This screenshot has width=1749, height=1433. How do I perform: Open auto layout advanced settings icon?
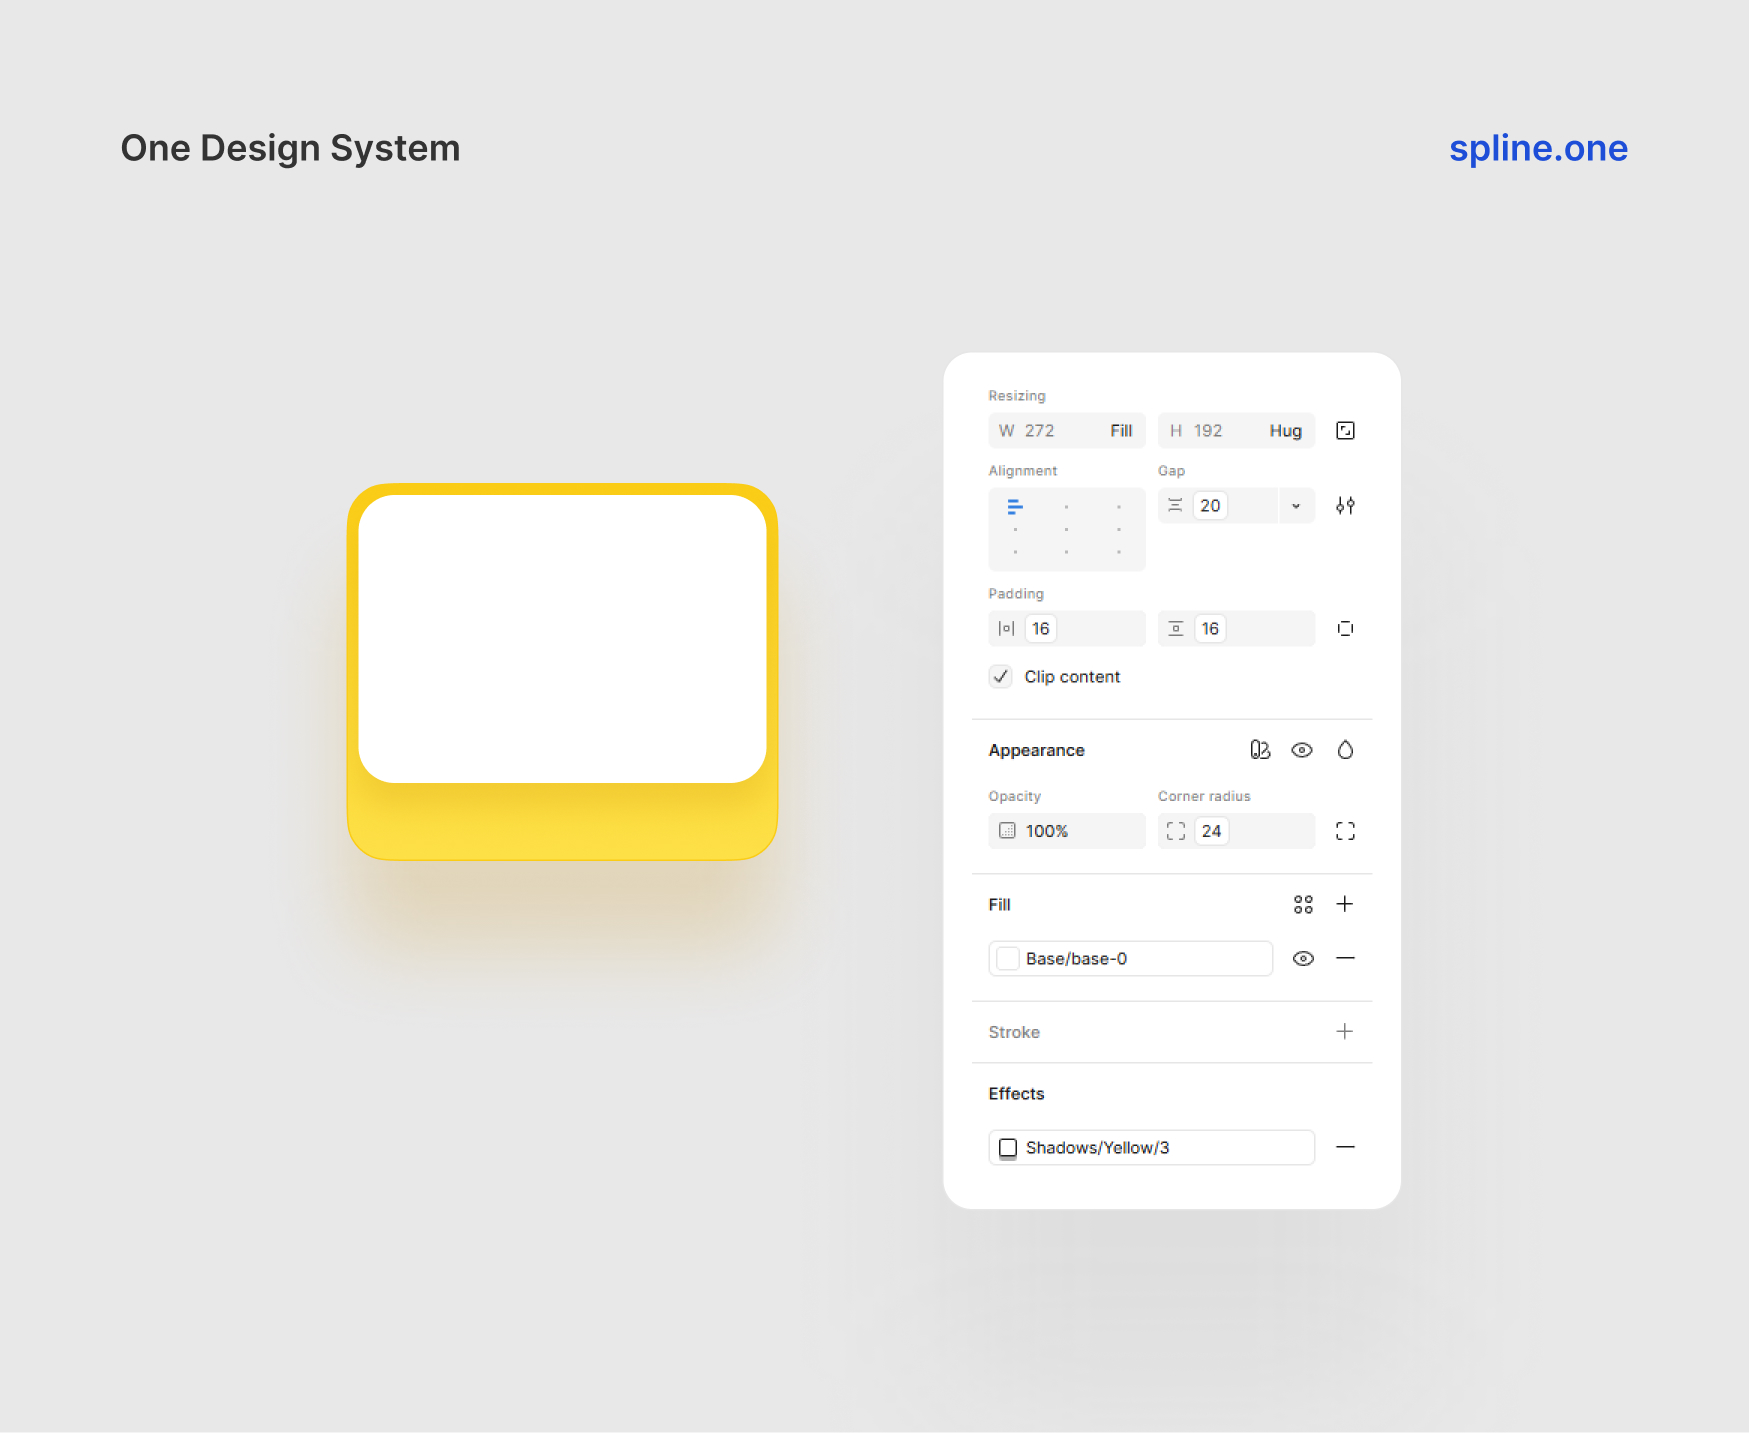[x=1345, y=506]
